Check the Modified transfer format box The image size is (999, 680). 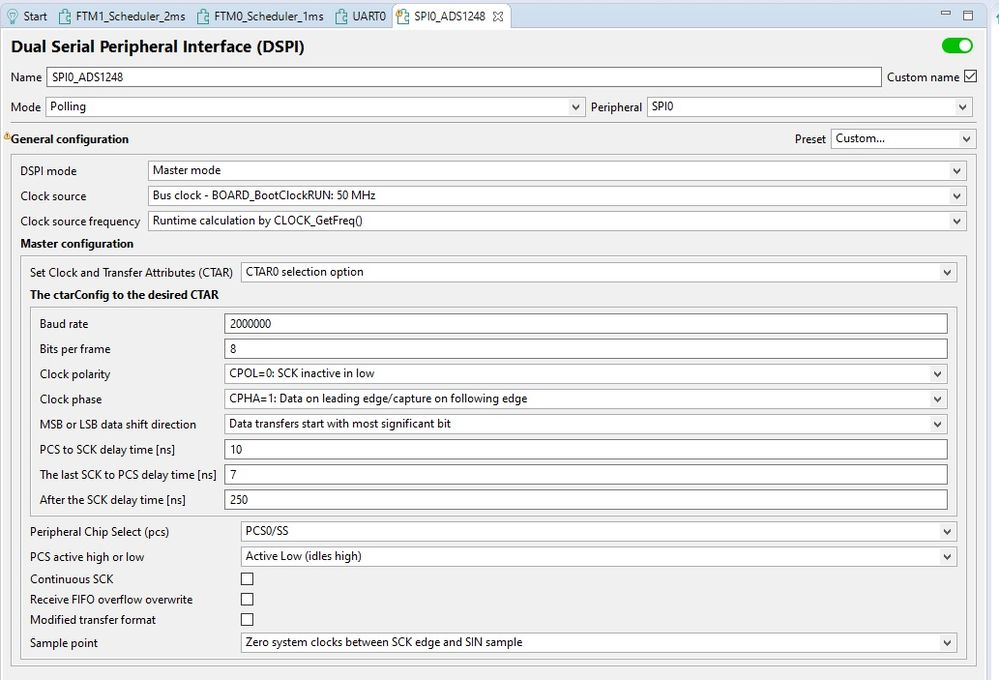[247, 619]
